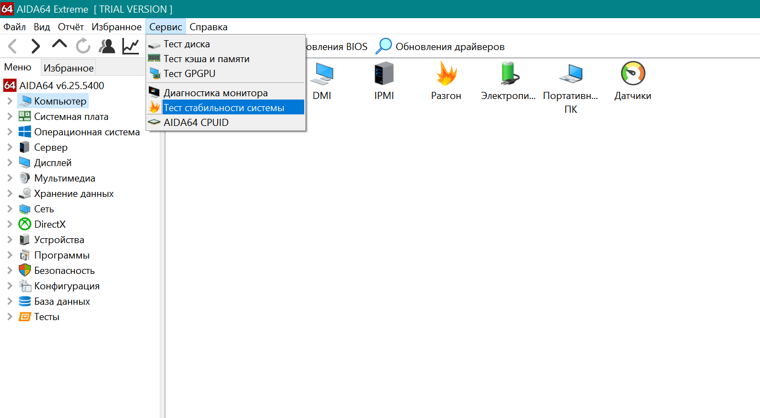The height and width of the screenshot is (418, 760).
Task: Expand the Компьютер tree node
Action: pyautogui.click(x=10, y=101)
